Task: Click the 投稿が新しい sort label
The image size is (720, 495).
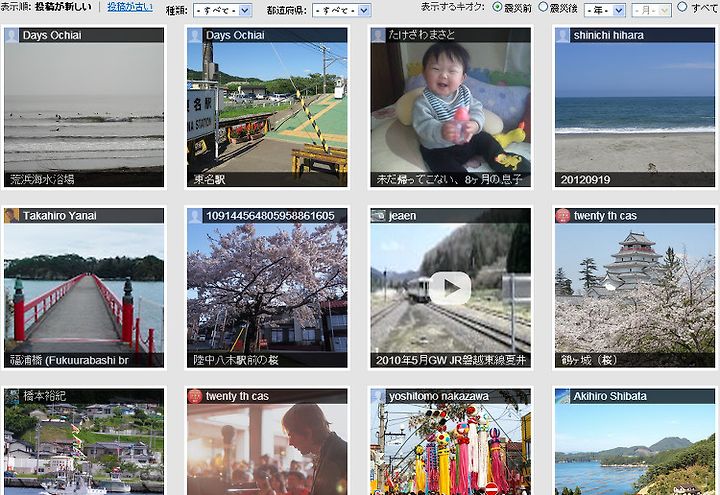Action: (x=63, y=7)
